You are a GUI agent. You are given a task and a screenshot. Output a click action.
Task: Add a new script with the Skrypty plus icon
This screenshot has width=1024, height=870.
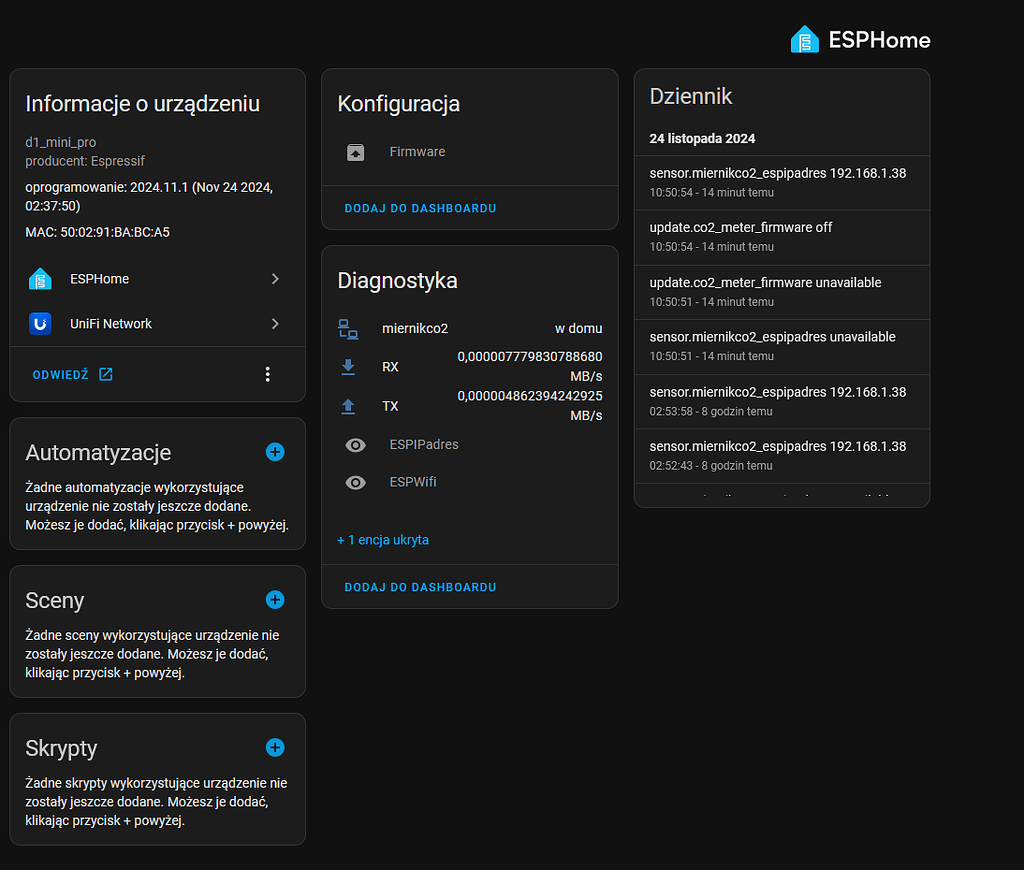click(275, 747)
